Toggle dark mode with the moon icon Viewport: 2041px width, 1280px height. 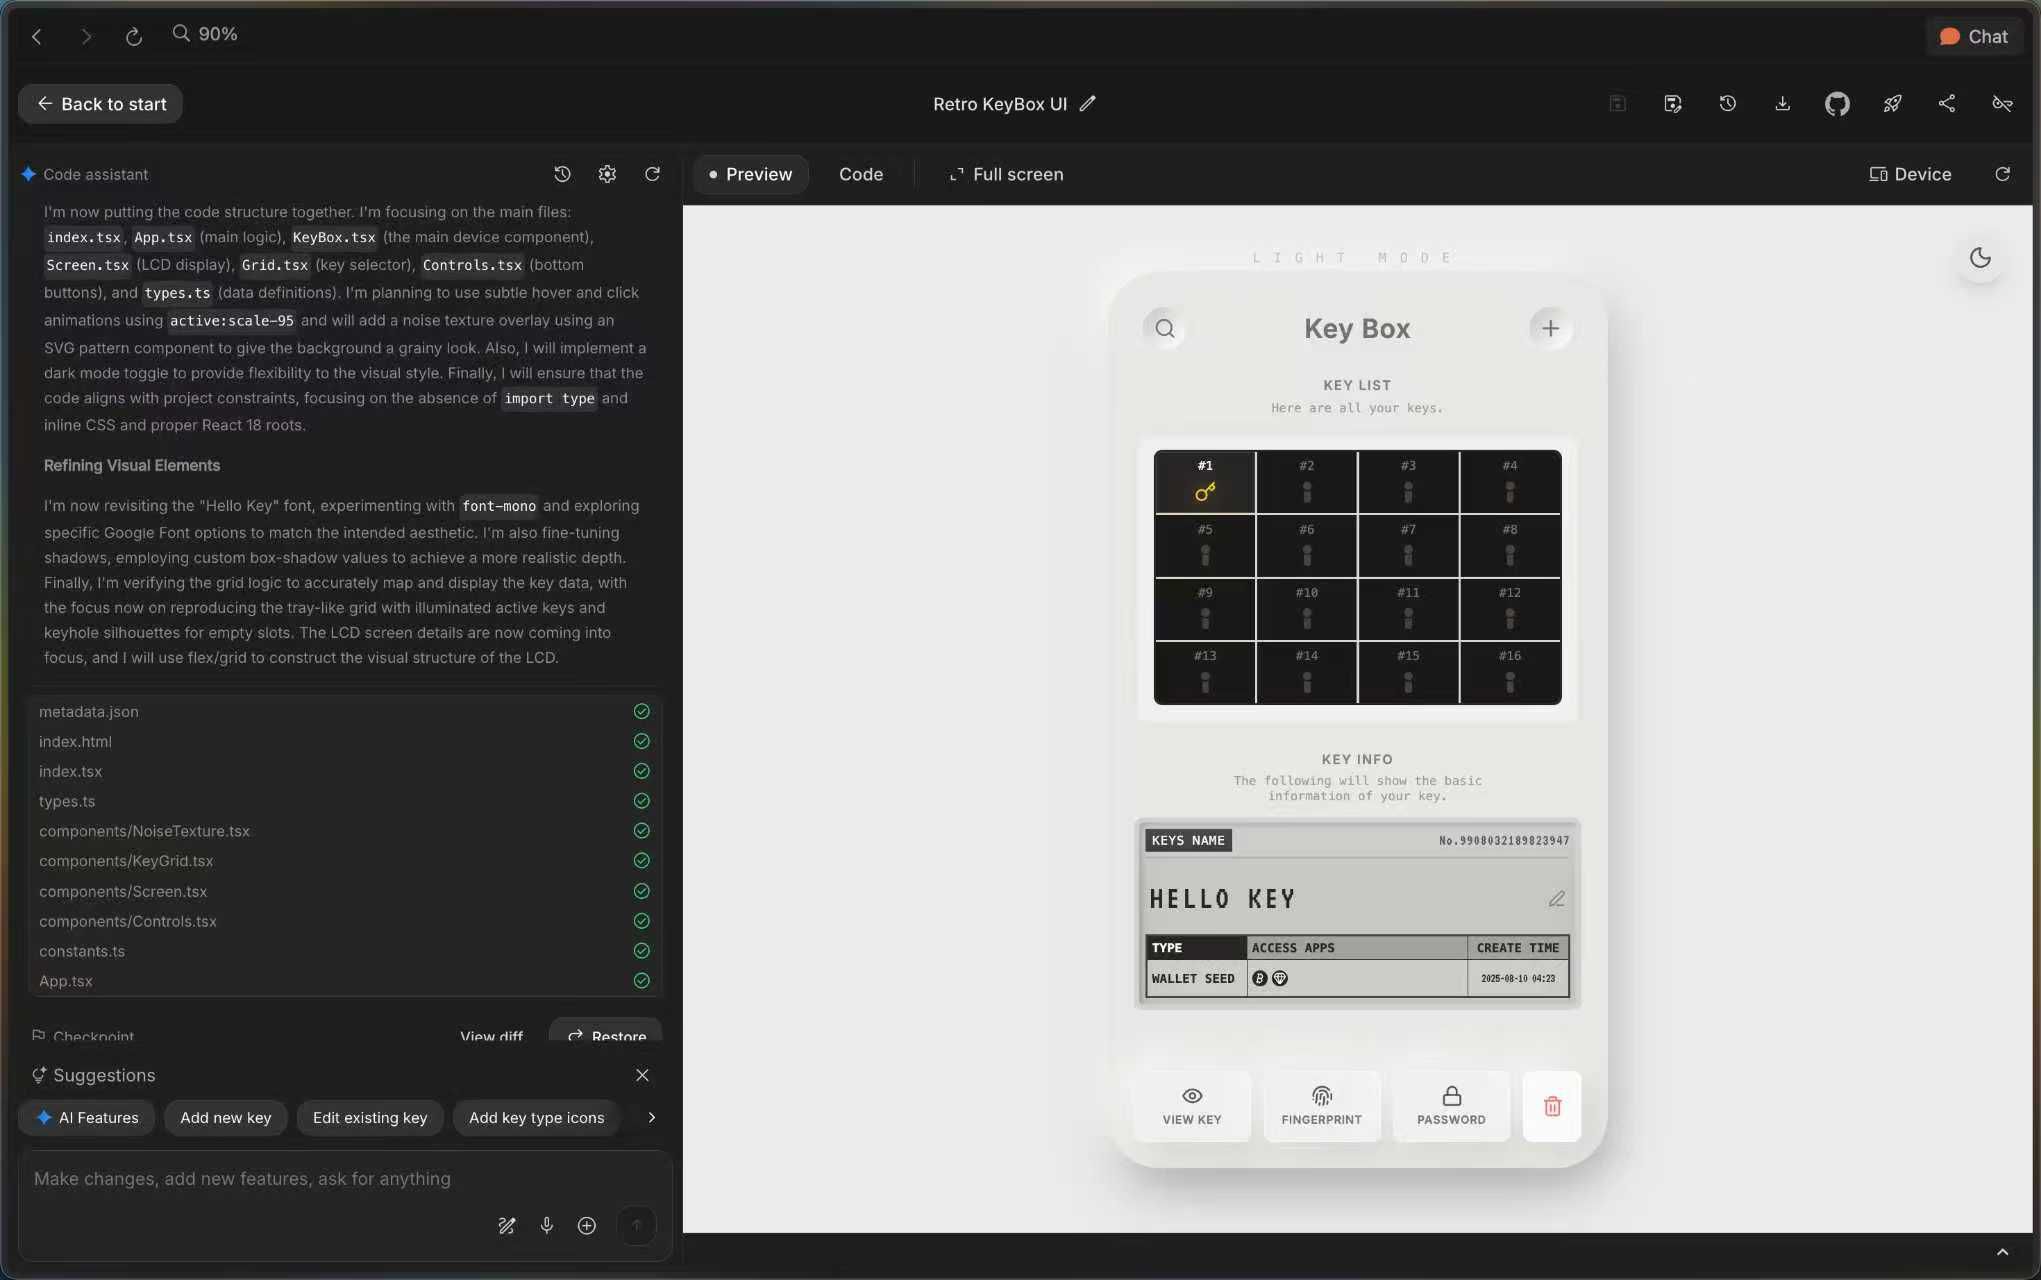click(1980, 258)
